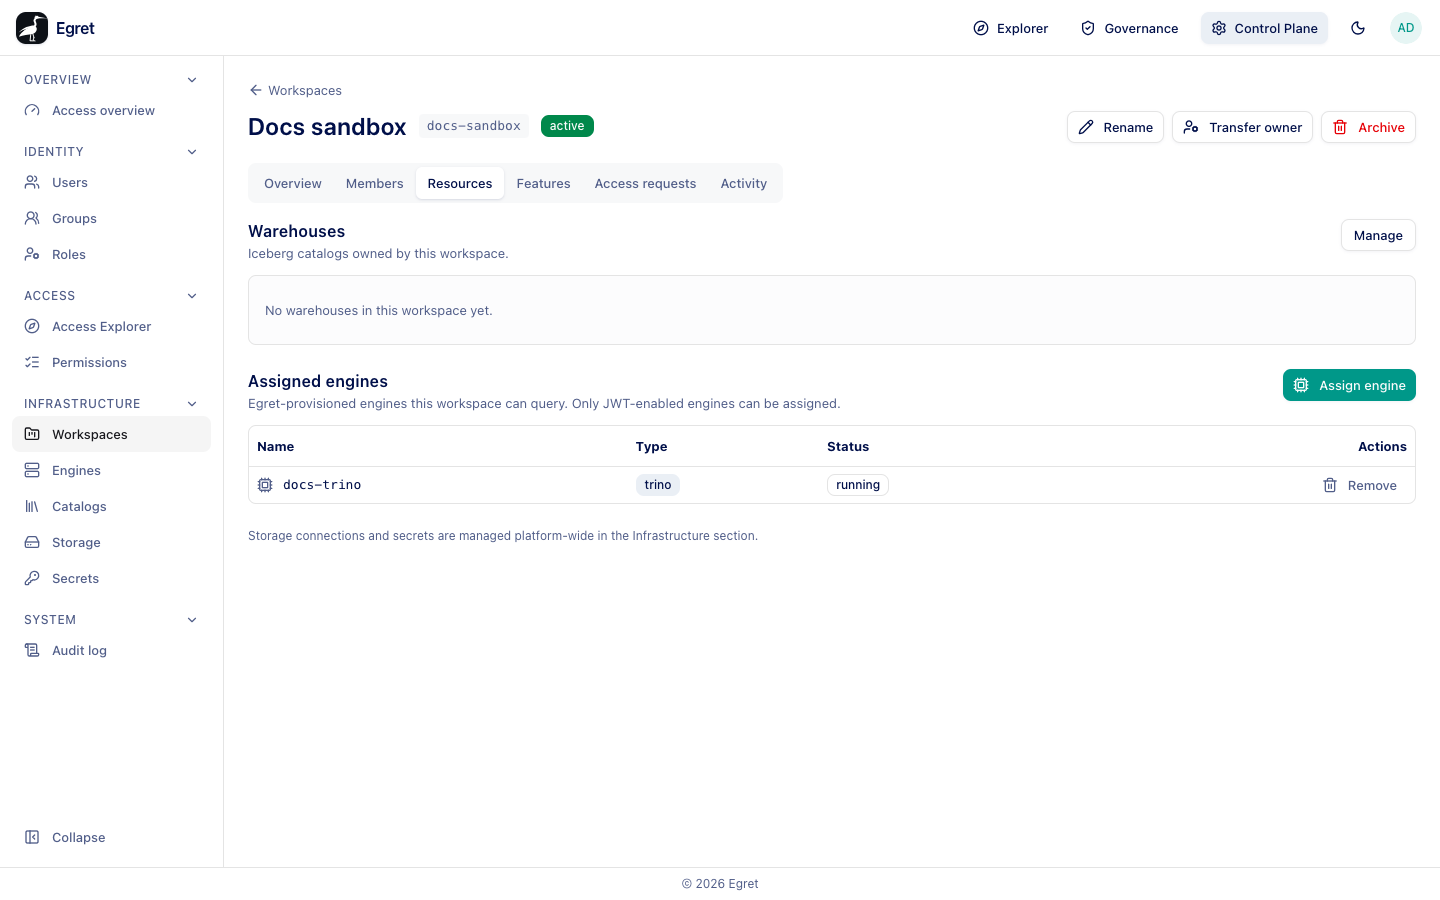Open the AD user avatar menu
The image size is (1440, 900).
(1406, 28)
